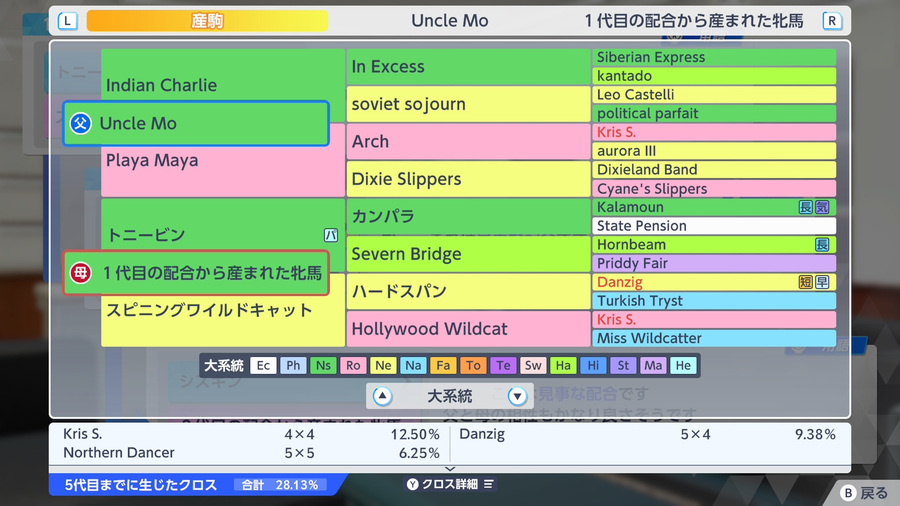
Task: Select State Pension ancestor row
Action: point(714,226)
